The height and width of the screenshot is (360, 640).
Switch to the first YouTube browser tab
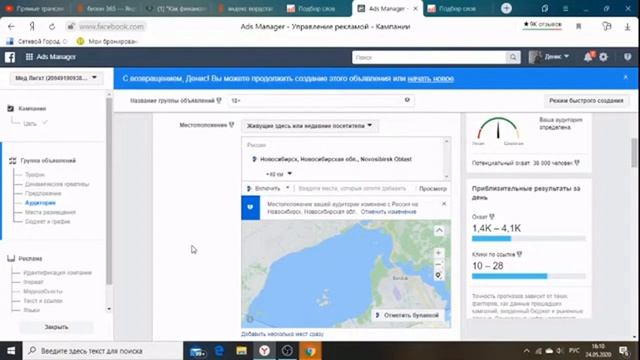point(35,9)
